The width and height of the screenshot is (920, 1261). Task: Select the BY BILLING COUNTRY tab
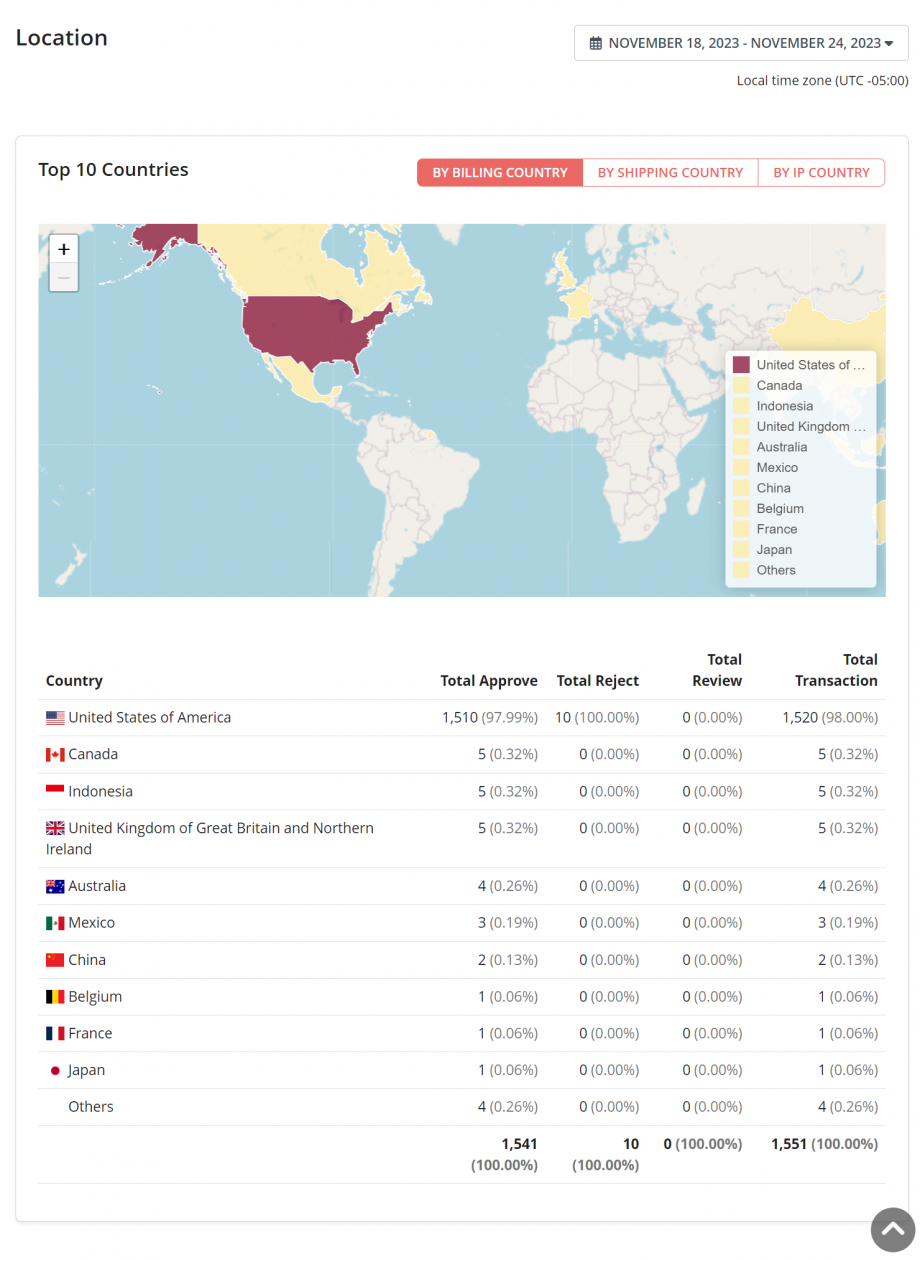point(499,172)
